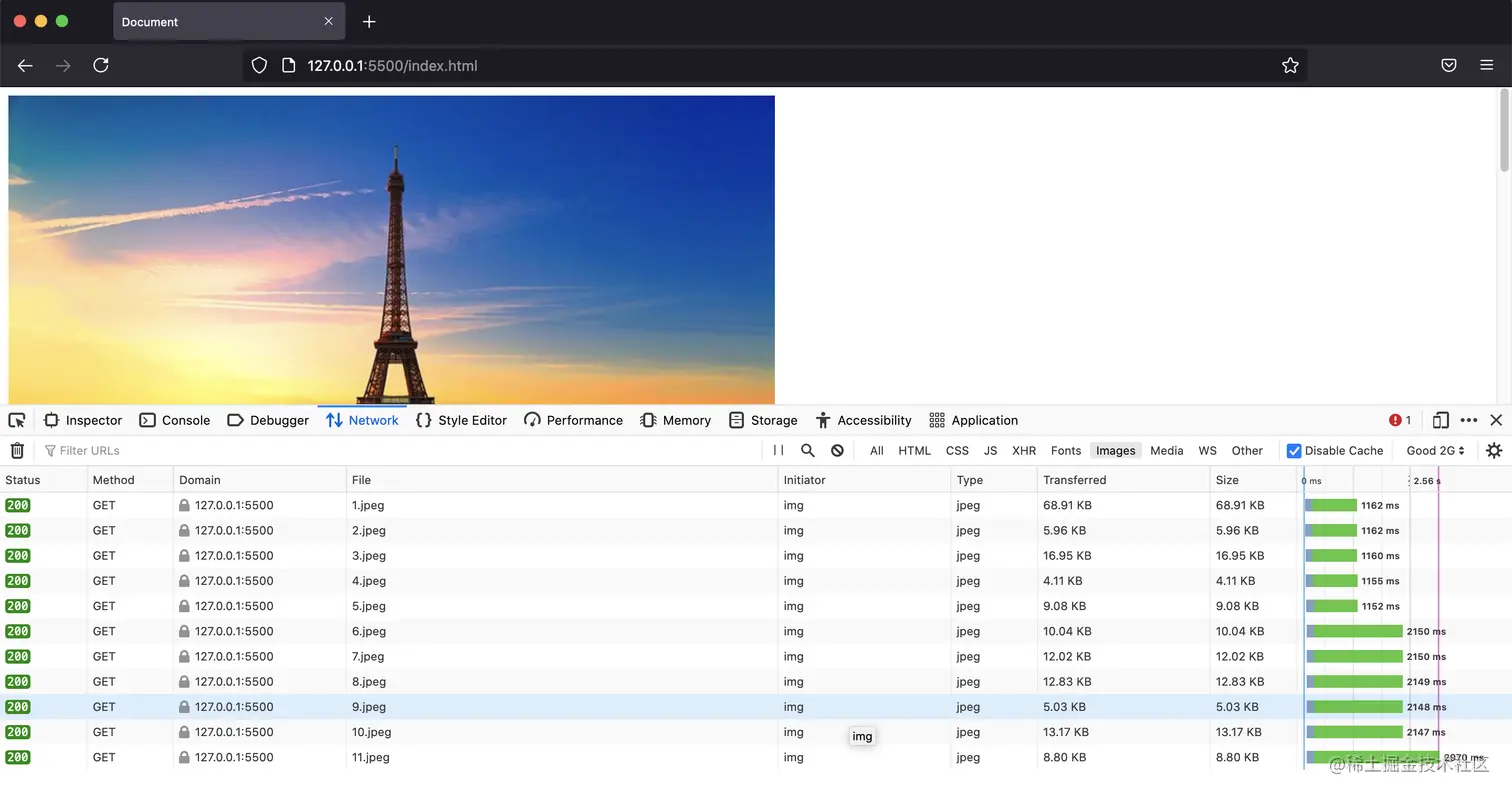Switch to the Console tab

coord(175,420)
